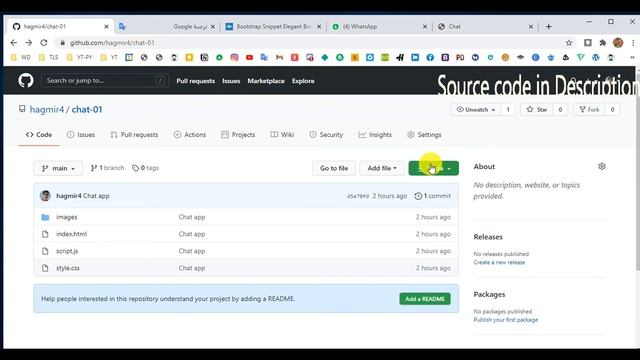Expand the green Code download dropdown
640x360 pixels.
pyautogui.click(x=433, y=168)
